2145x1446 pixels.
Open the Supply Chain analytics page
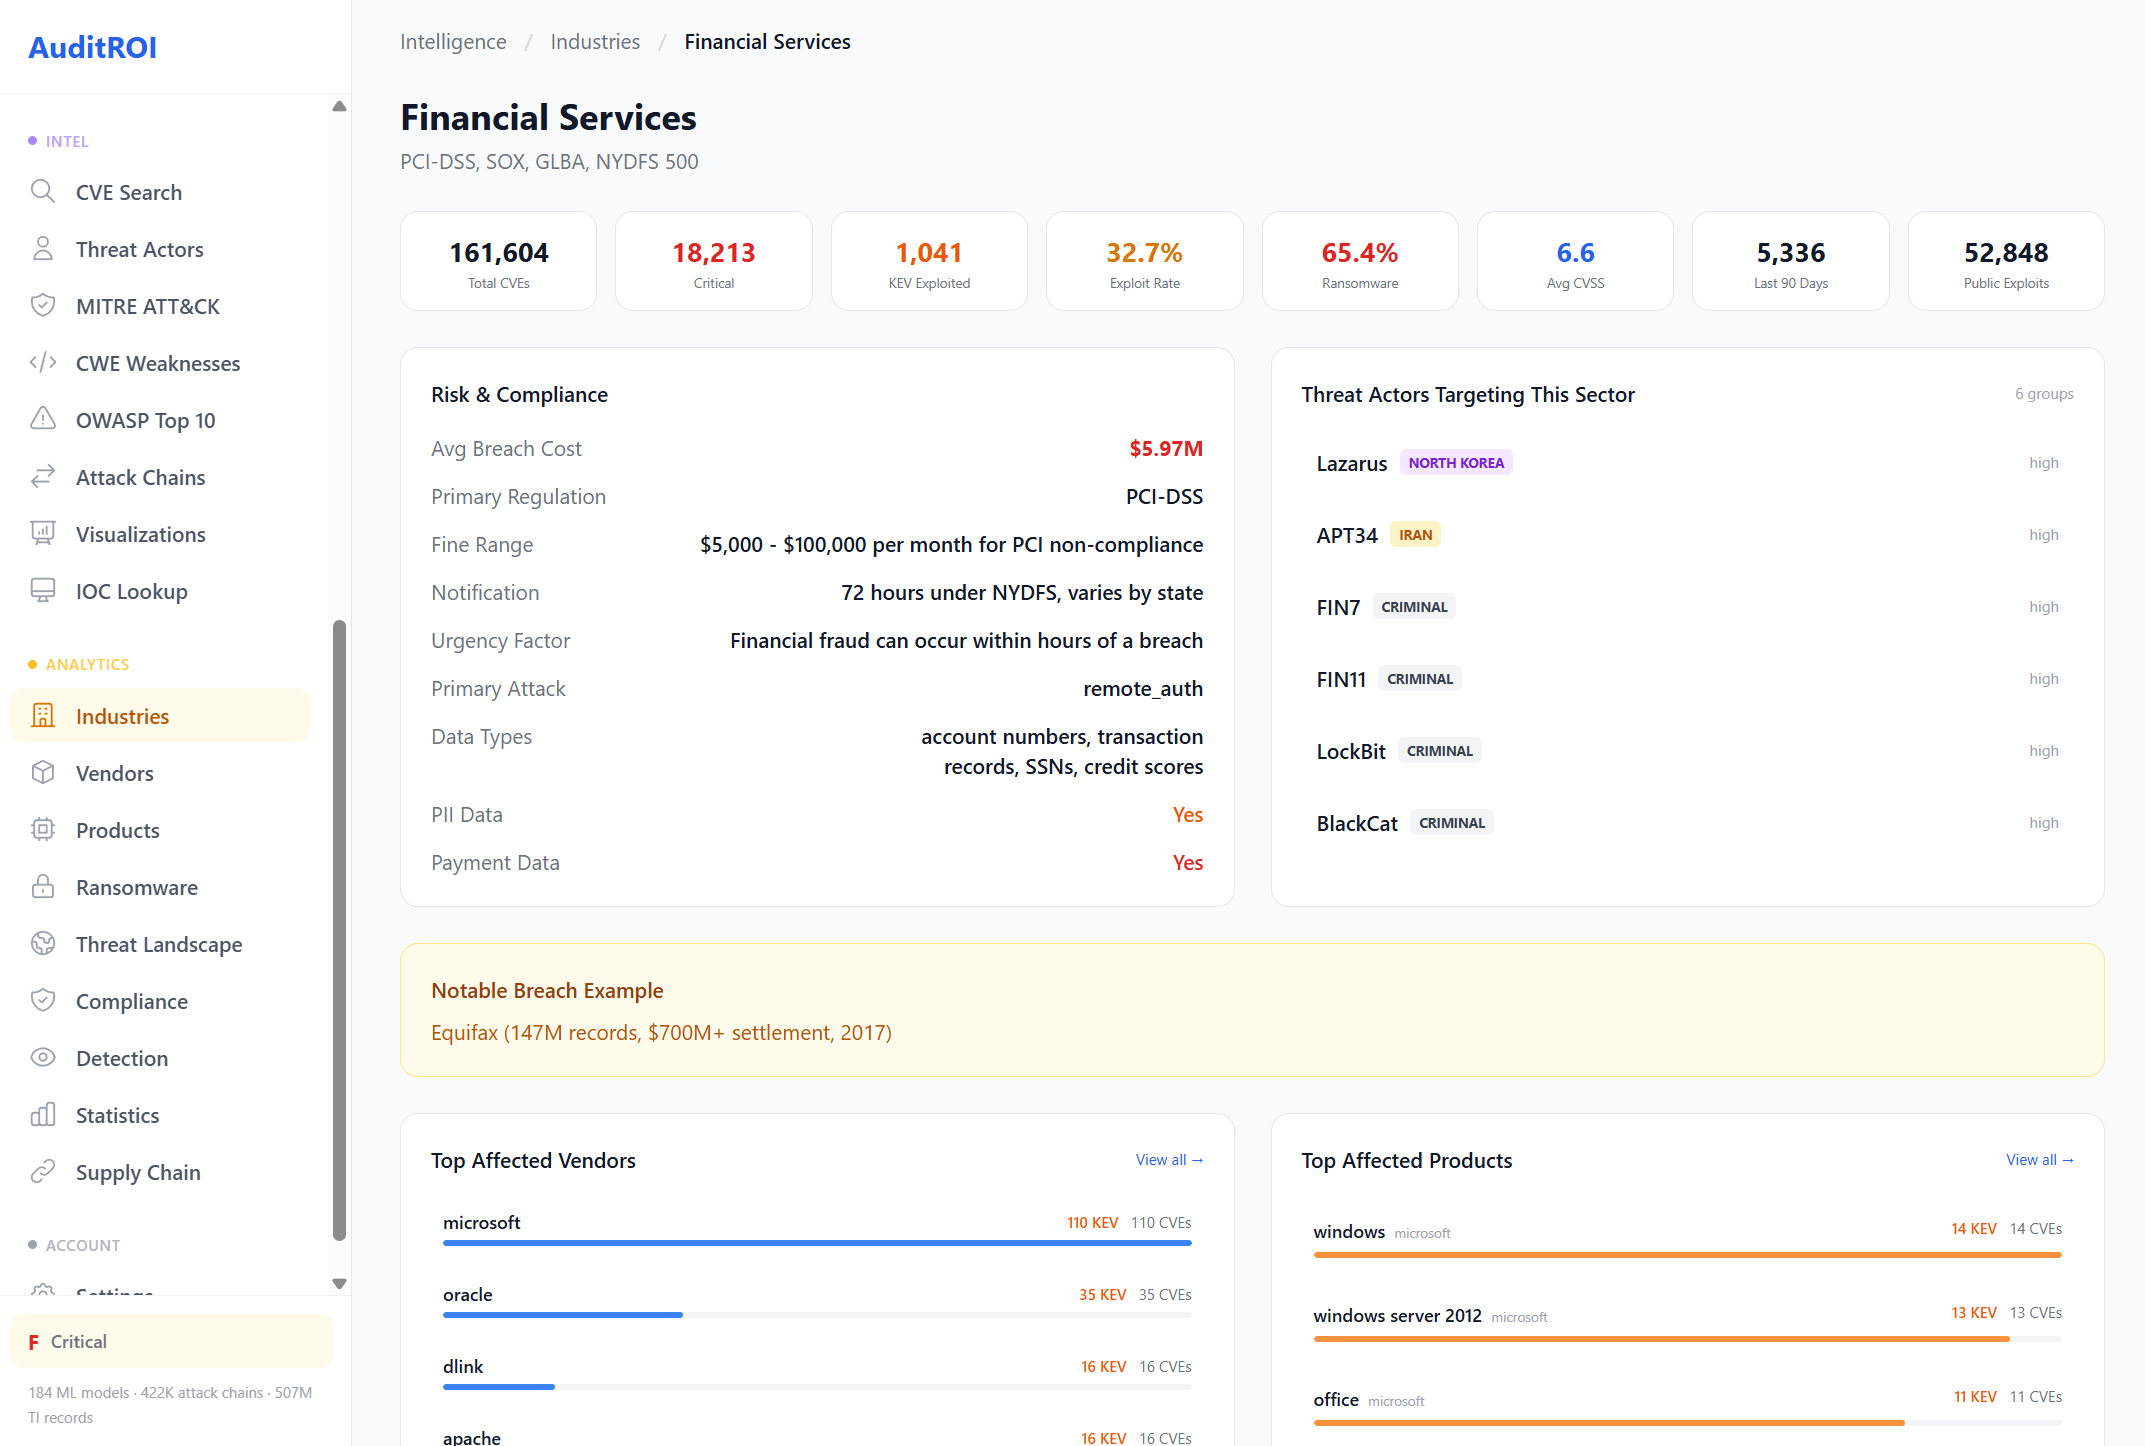139,1172
